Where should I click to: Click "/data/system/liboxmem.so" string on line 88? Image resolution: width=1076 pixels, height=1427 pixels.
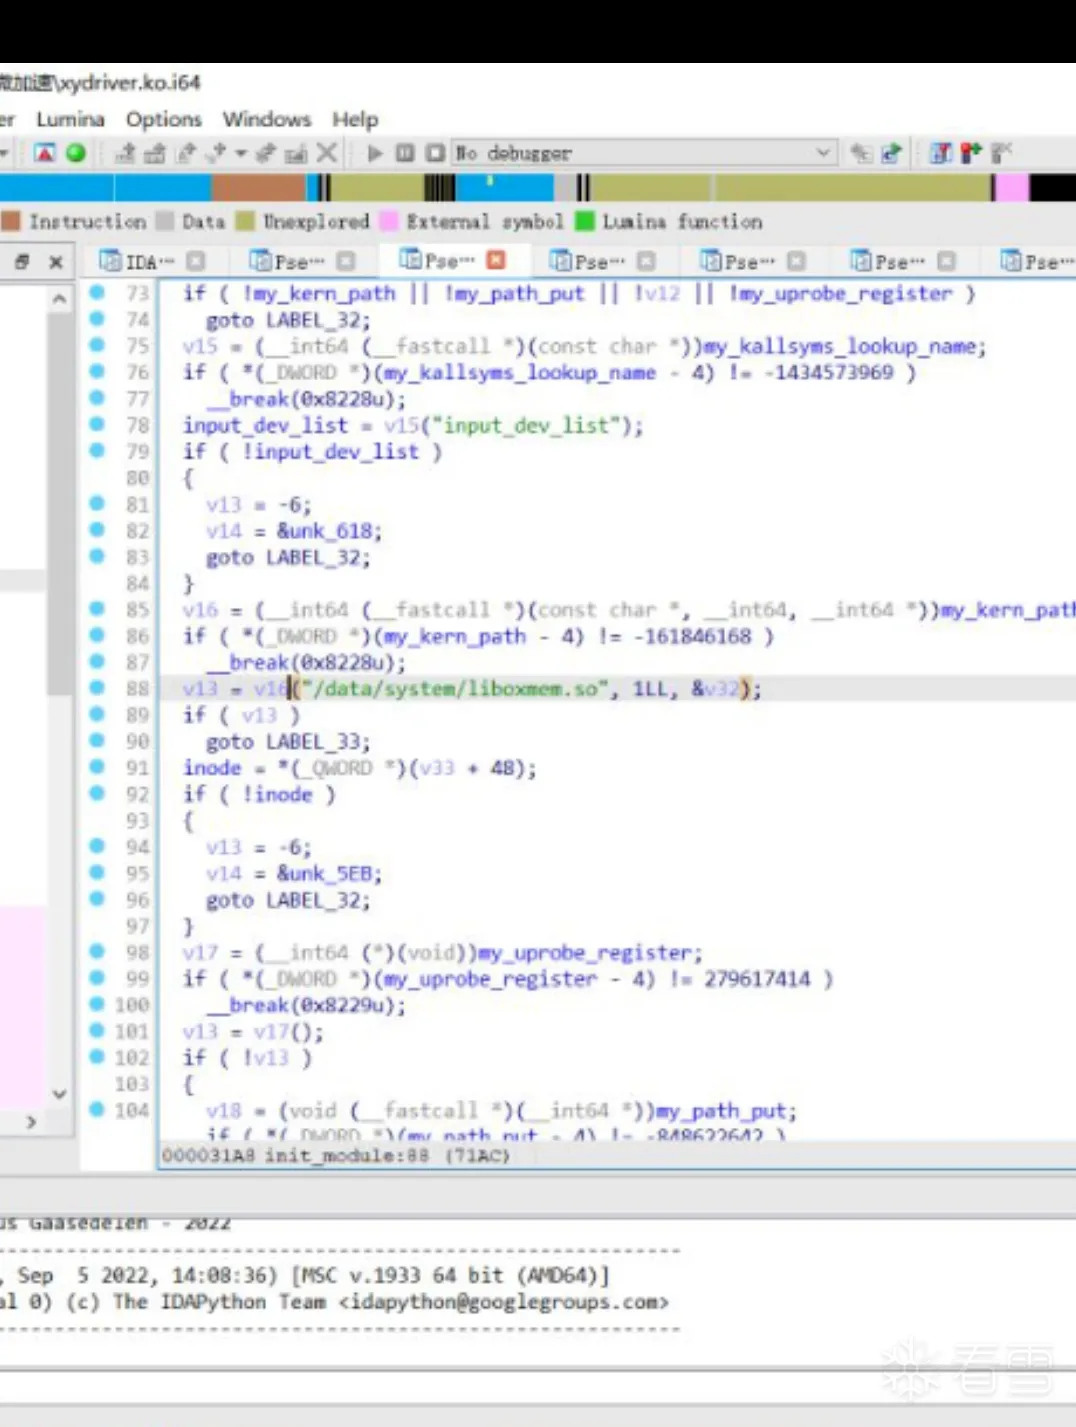(x=457, y=688)
